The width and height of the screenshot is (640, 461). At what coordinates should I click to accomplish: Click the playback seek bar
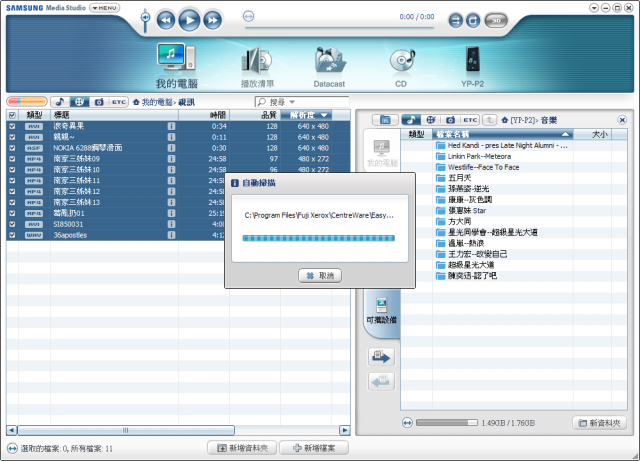tap(339, 28)
